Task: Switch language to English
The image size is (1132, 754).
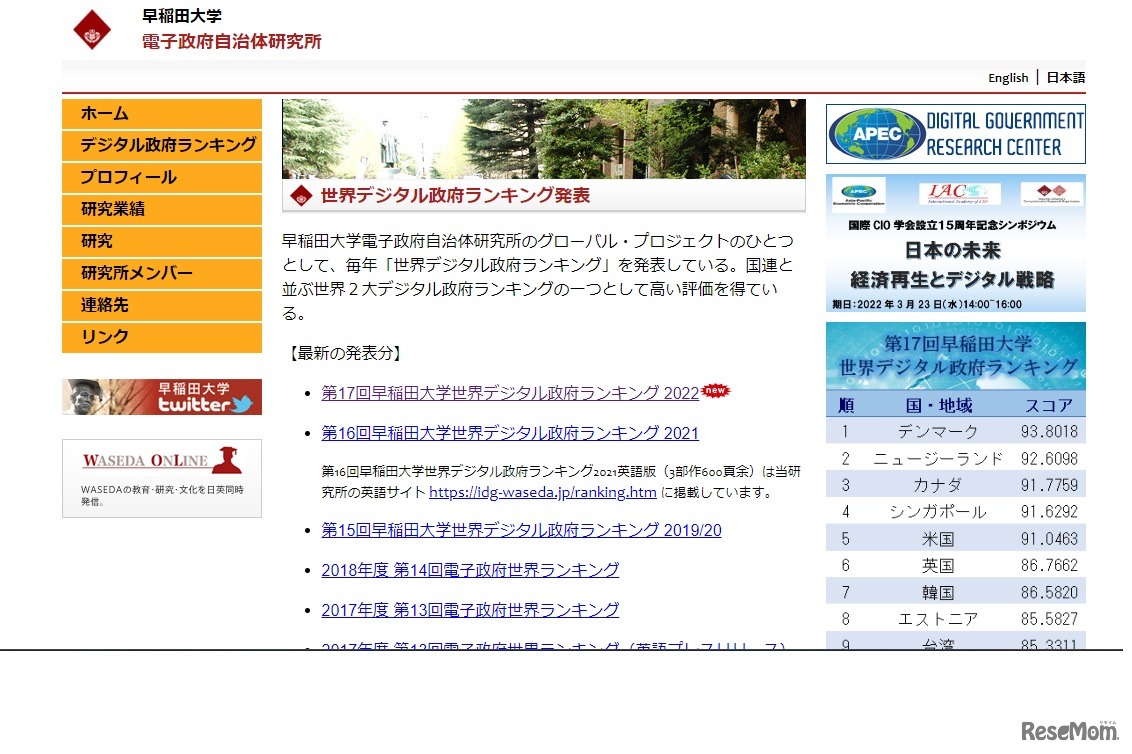Action: click(1007, 78)
